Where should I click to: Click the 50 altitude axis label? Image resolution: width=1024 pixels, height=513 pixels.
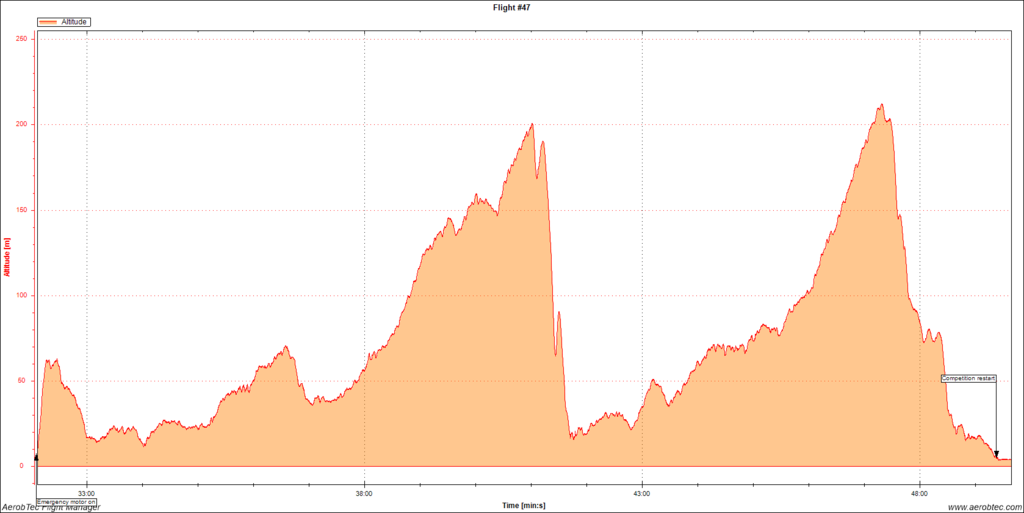pyautogui.click(x=23, y=381)
